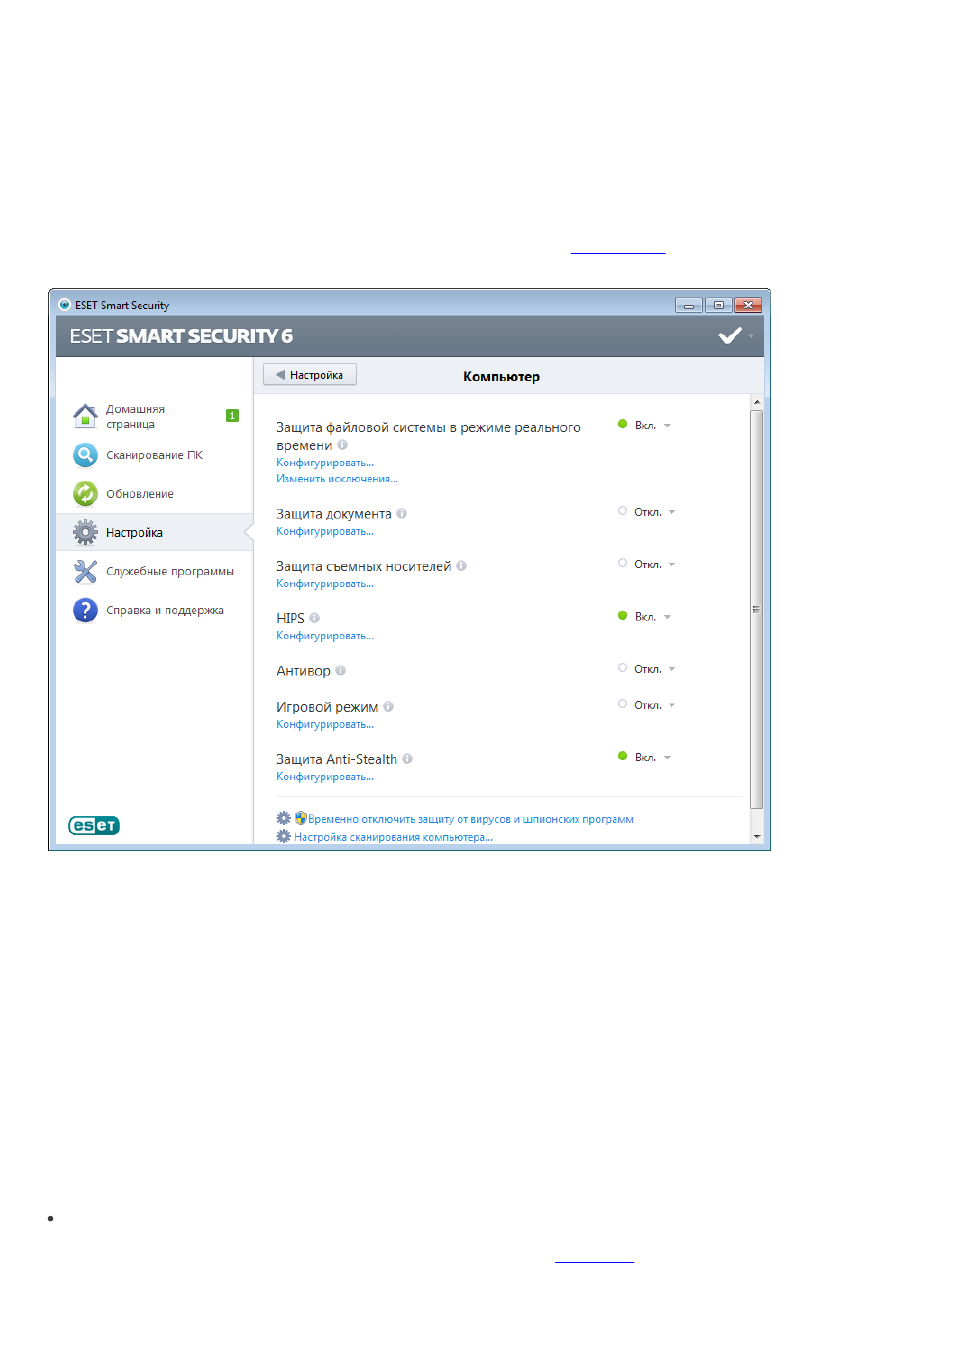Click Конфигурировать link under HIPS

tap(325, 636)
